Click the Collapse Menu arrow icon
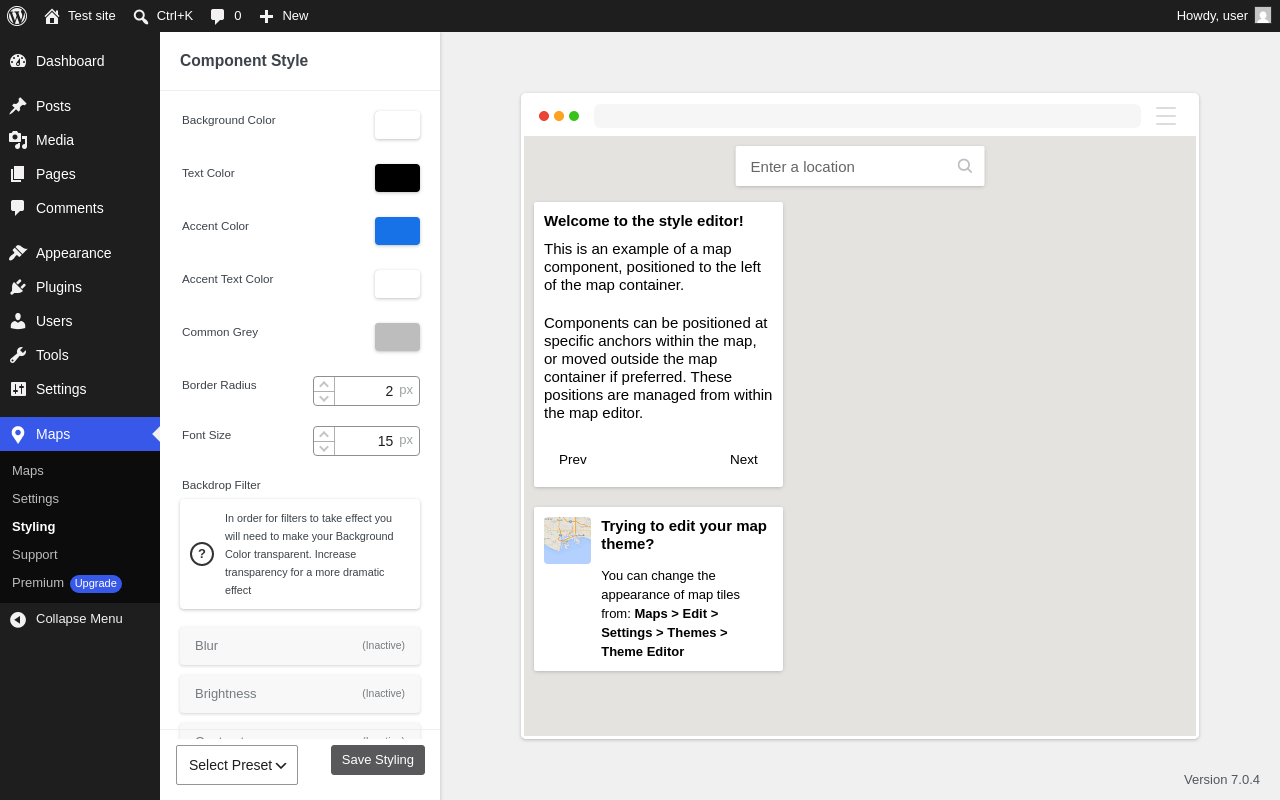This screenshot has height=800, width=1280. pos(18,619)
